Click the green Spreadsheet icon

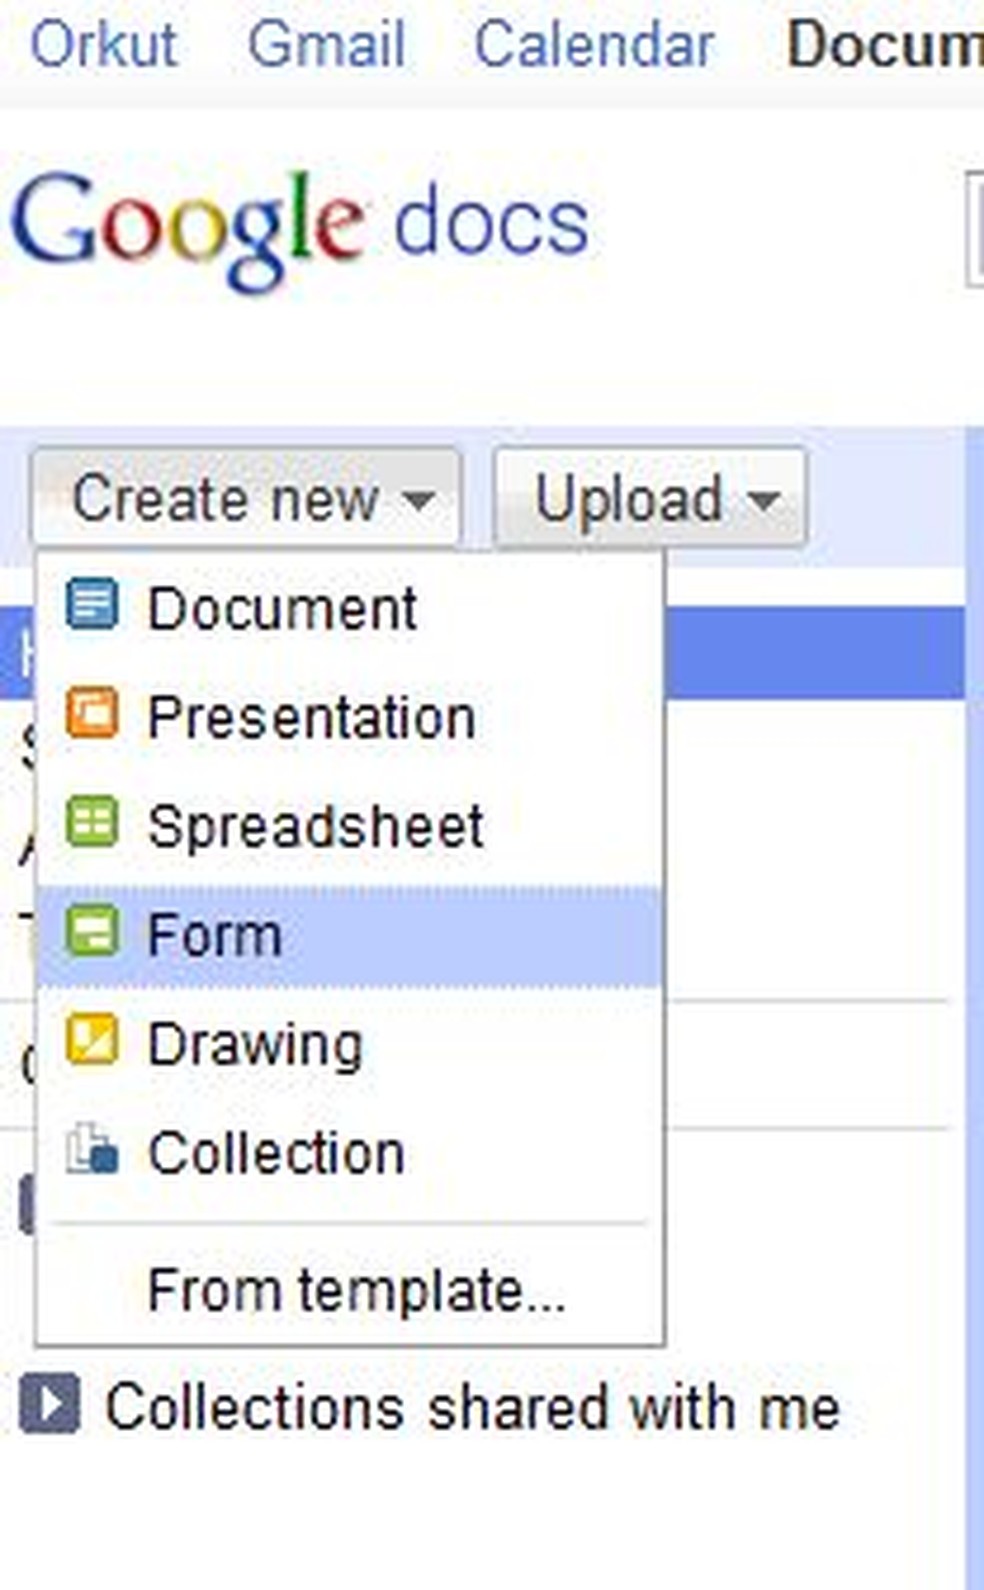coord(92,824)
